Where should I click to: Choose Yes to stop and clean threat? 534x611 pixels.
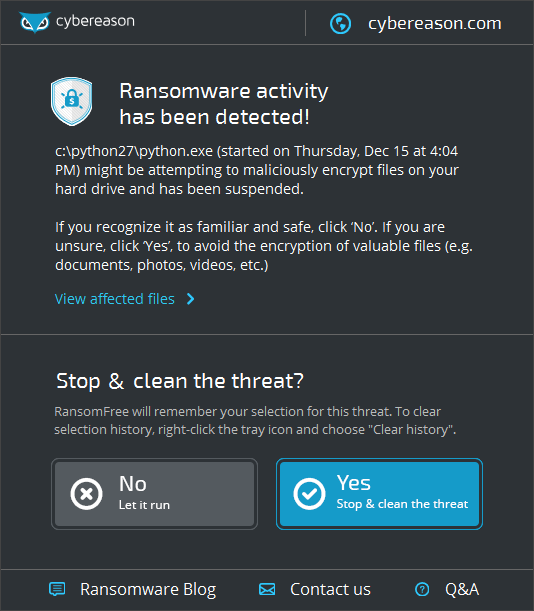[x=379, y=494]
